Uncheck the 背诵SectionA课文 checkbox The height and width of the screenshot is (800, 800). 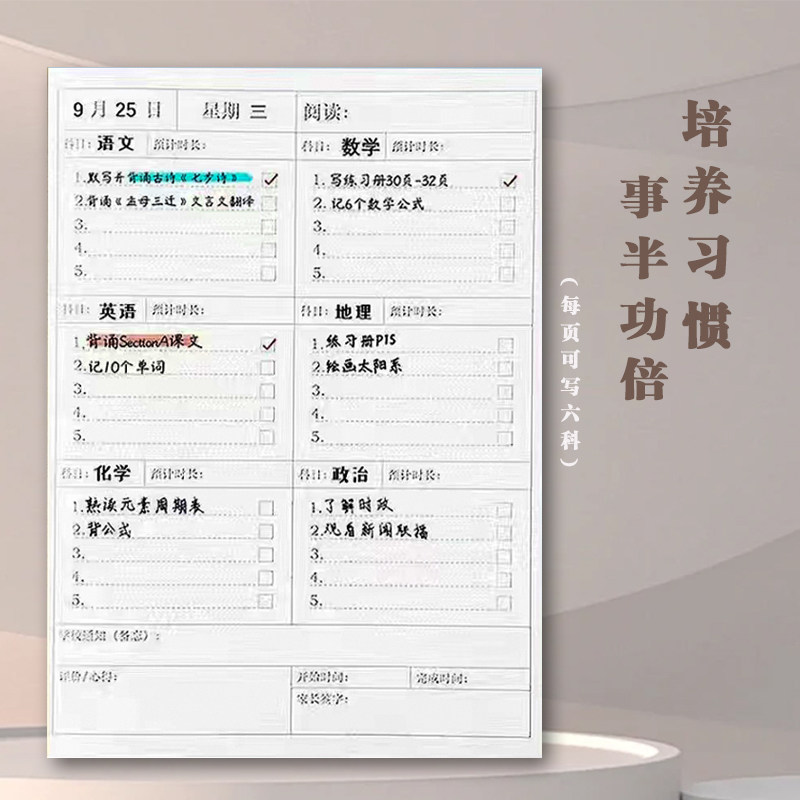[268, 344]
